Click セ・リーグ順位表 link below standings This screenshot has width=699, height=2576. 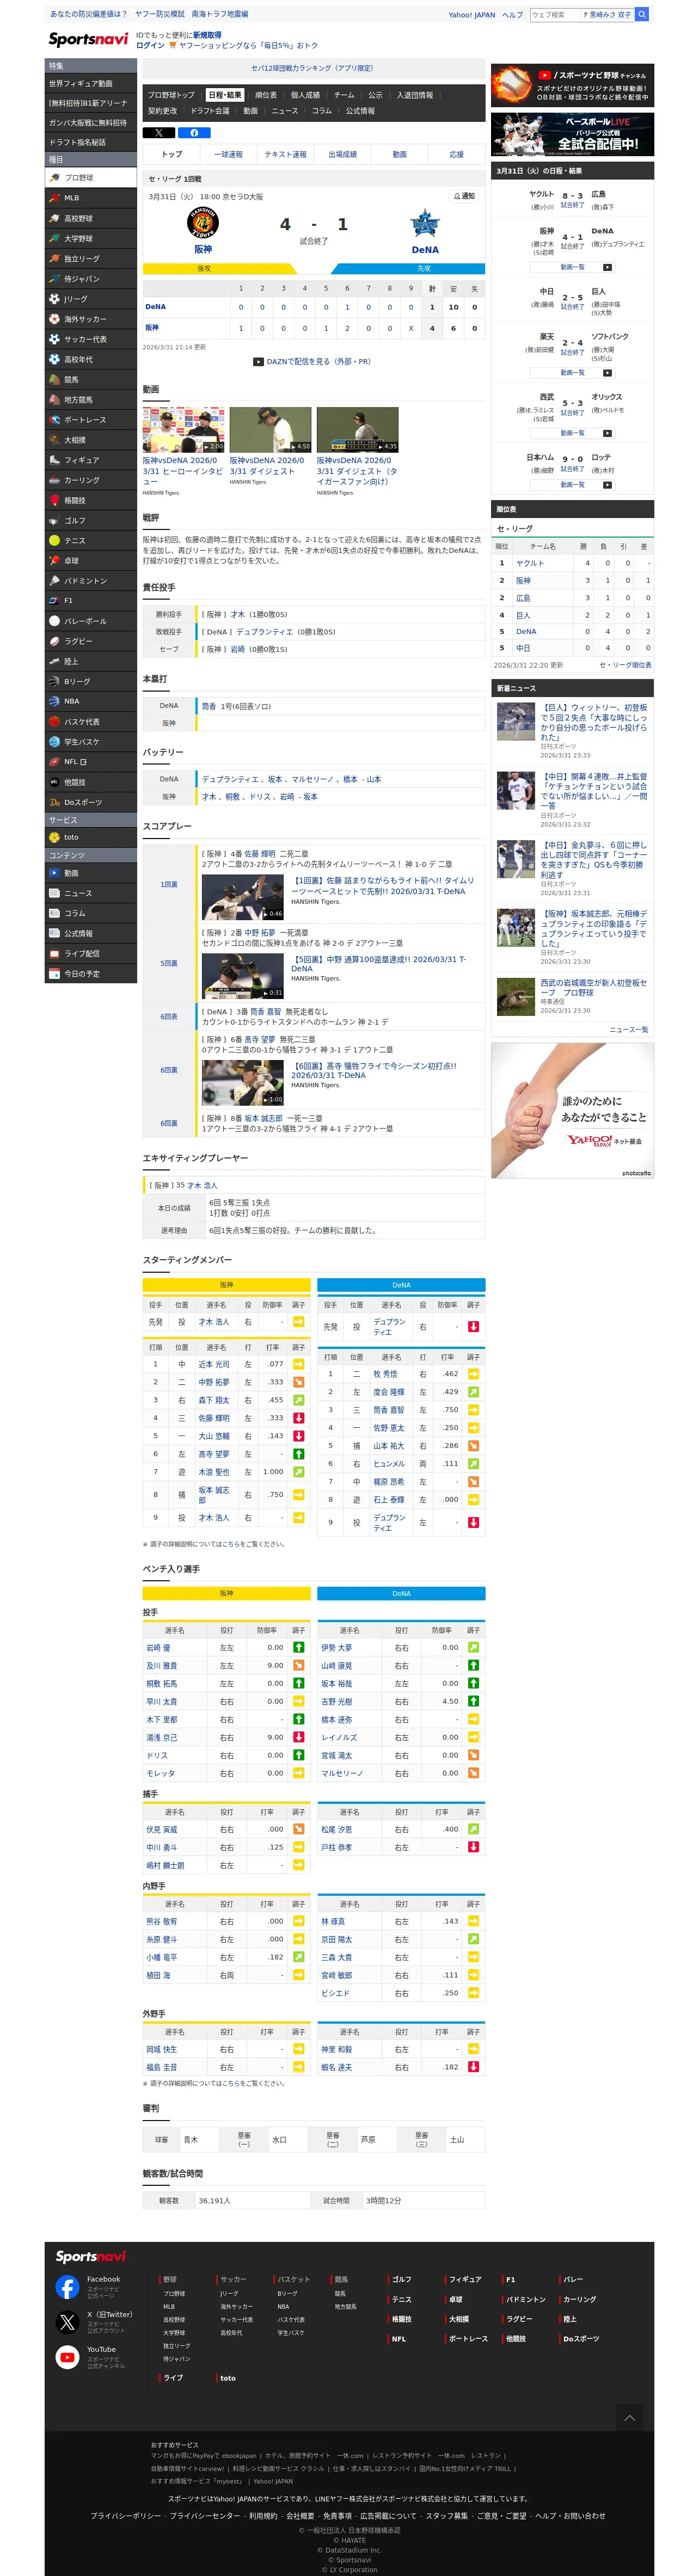tap(625, 665)
